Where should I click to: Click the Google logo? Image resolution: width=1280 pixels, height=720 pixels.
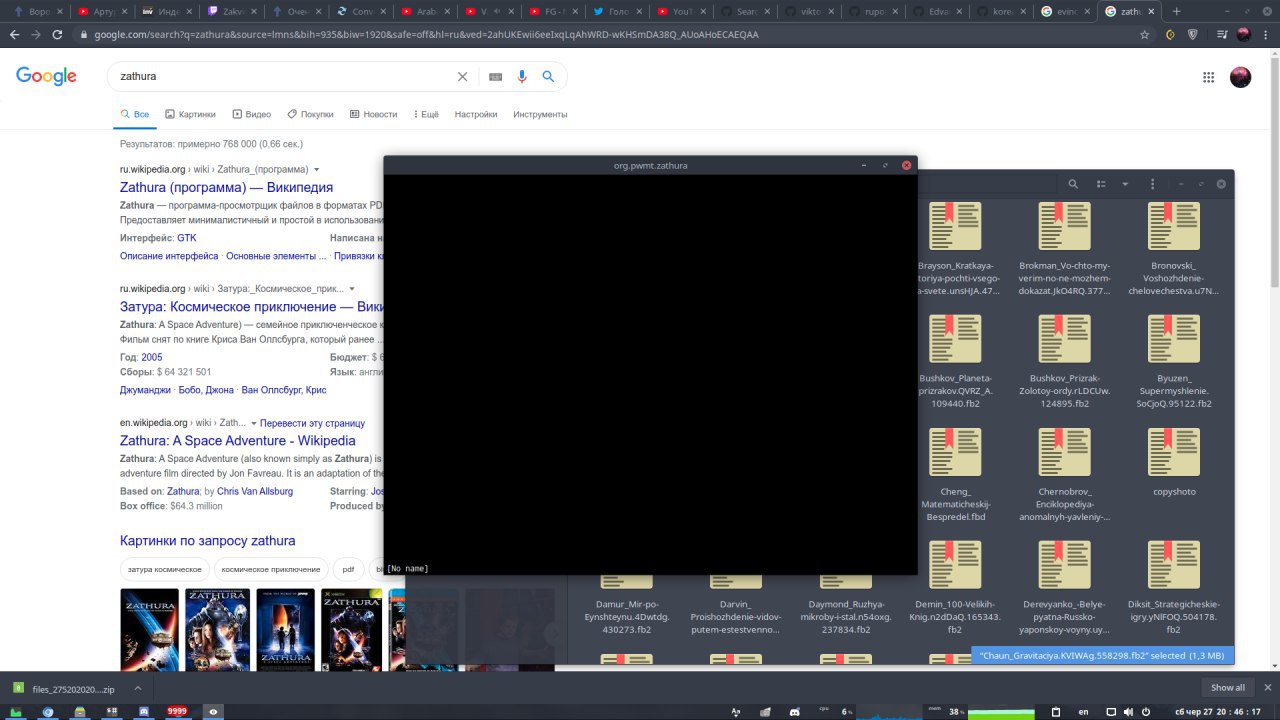point(46,77)
